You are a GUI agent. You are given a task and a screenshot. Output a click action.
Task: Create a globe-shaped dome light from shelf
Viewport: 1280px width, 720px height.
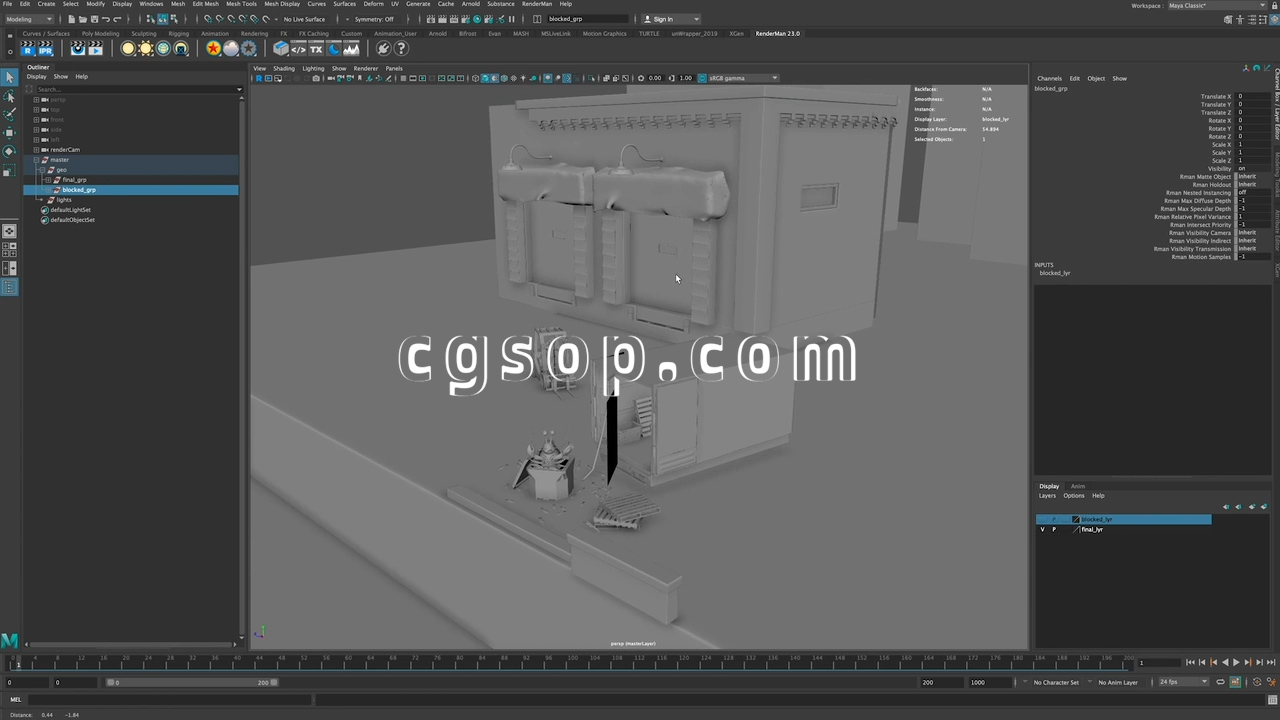pos(163,48)
